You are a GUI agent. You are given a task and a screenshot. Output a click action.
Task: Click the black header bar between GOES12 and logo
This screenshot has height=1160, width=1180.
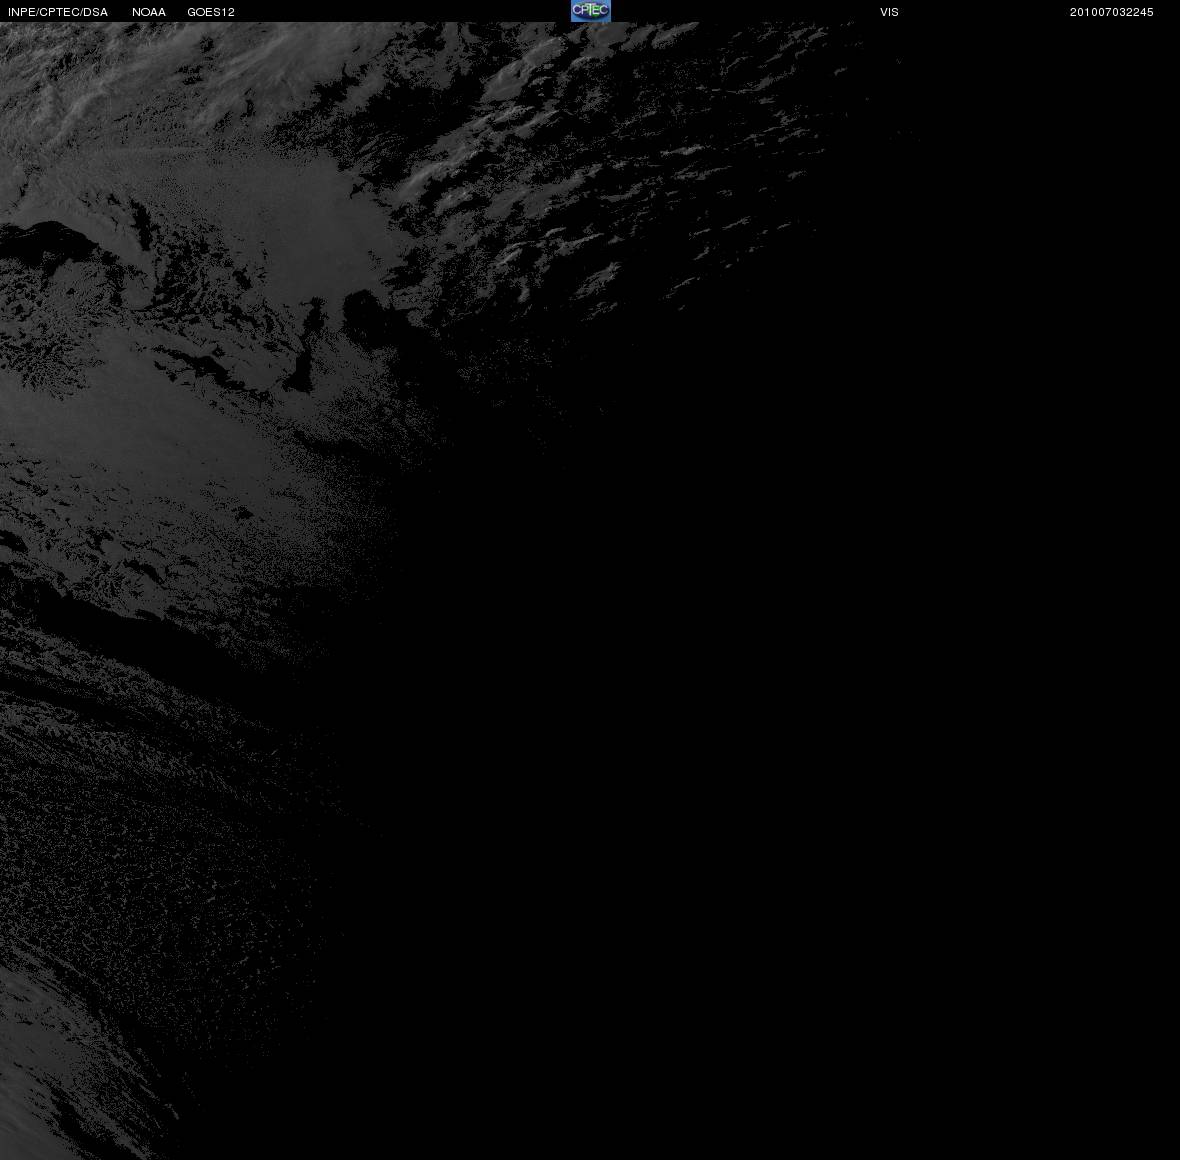403,11
